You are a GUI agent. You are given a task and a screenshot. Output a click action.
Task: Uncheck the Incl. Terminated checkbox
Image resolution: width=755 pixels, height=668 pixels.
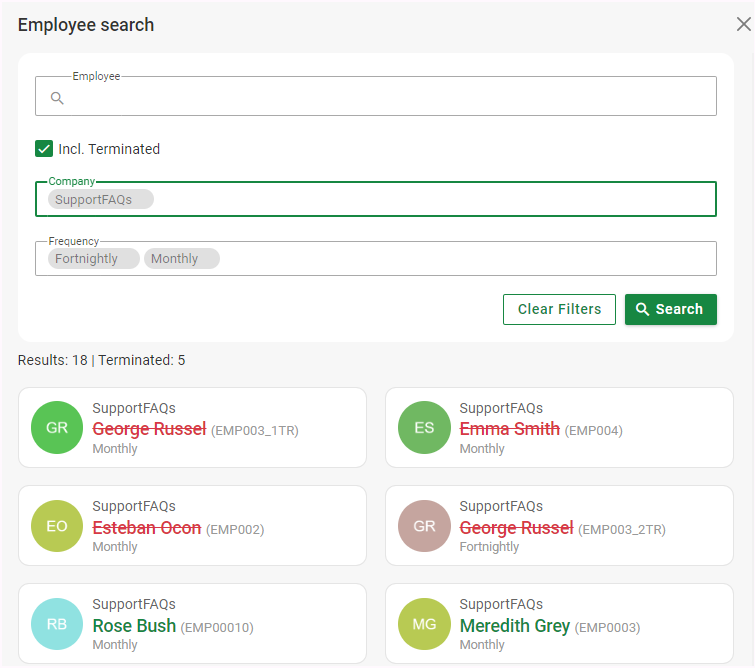44,149
